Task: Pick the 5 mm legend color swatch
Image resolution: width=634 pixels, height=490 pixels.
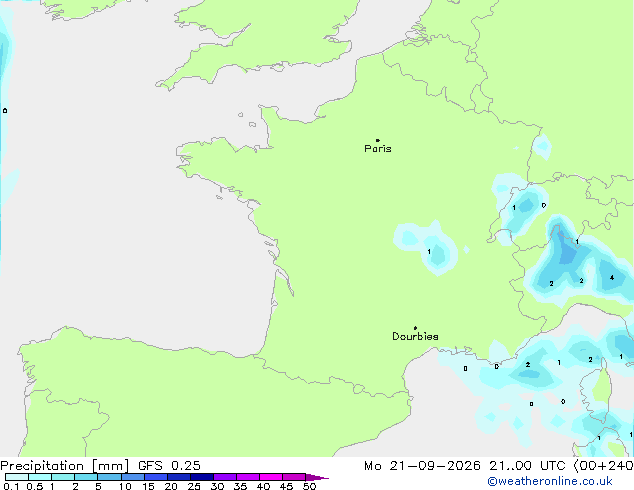Action: pos(109,477)
